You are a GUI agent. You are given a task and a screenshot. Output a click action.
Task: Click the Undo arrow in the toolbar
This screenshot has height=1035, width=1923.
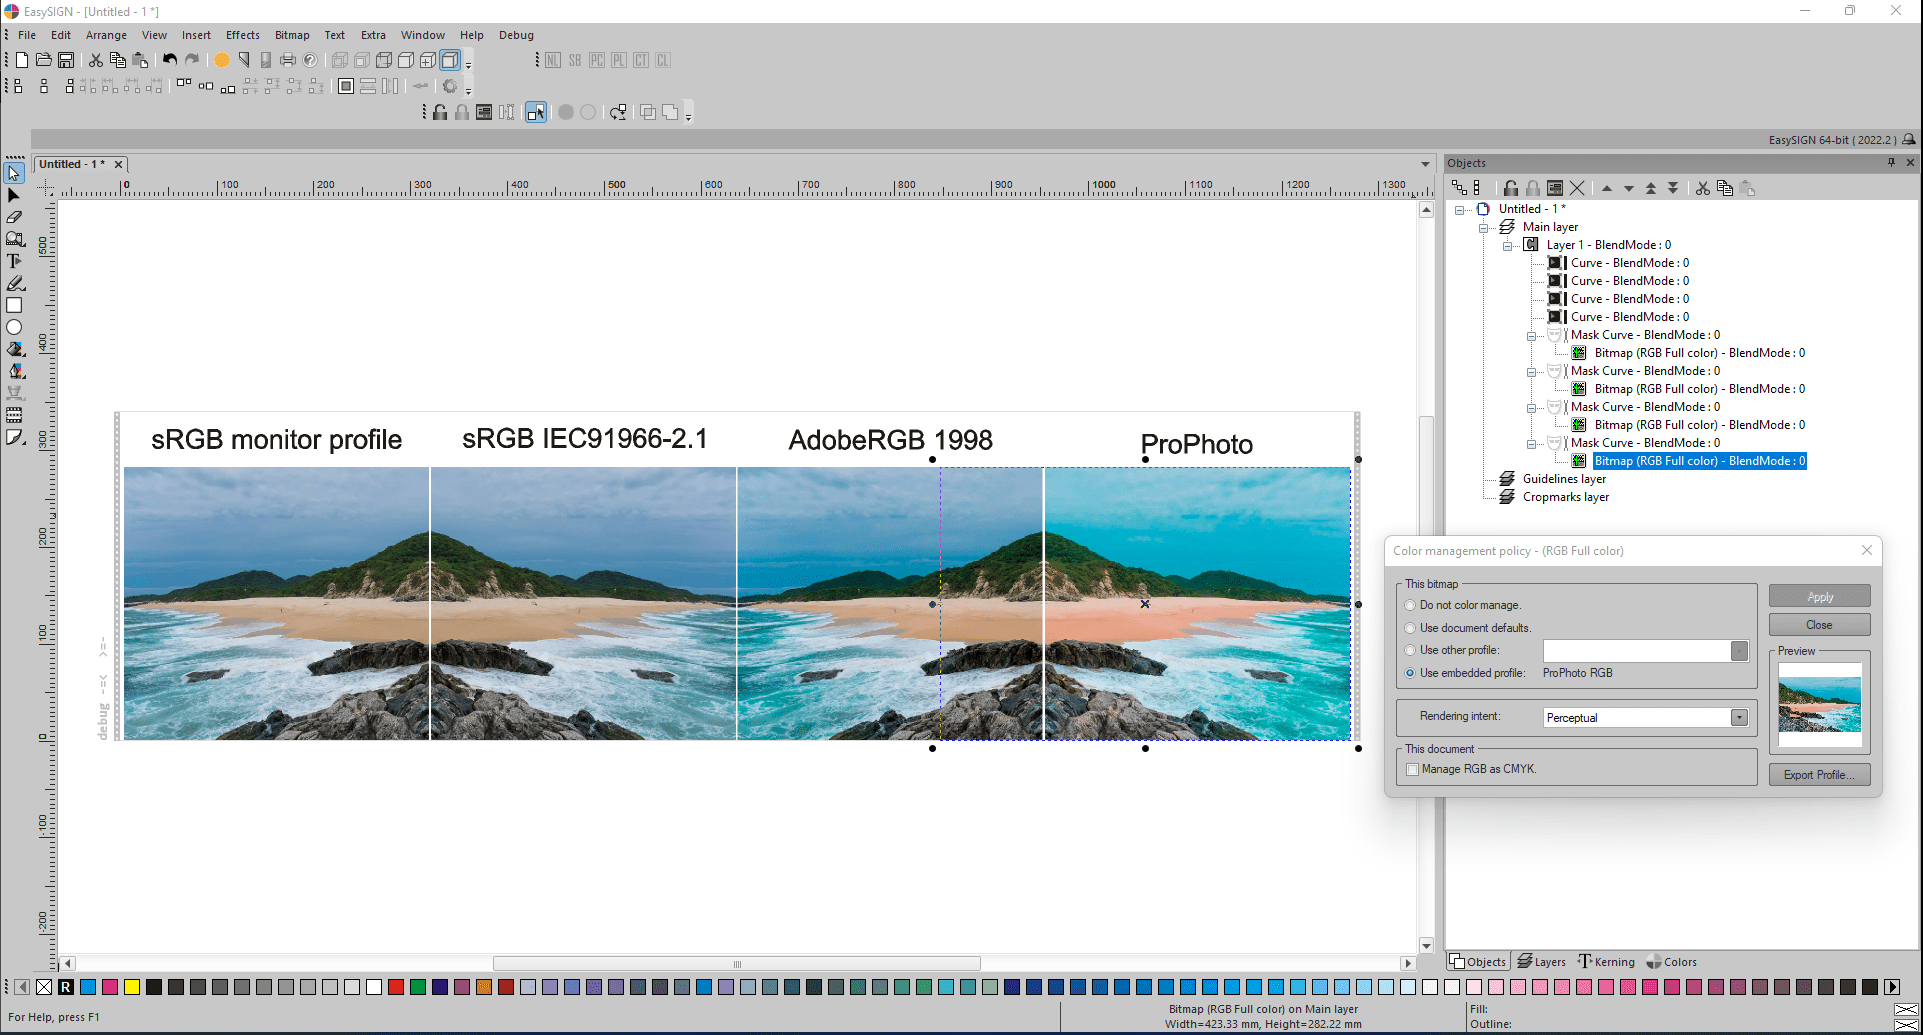(x=170, y=60)
